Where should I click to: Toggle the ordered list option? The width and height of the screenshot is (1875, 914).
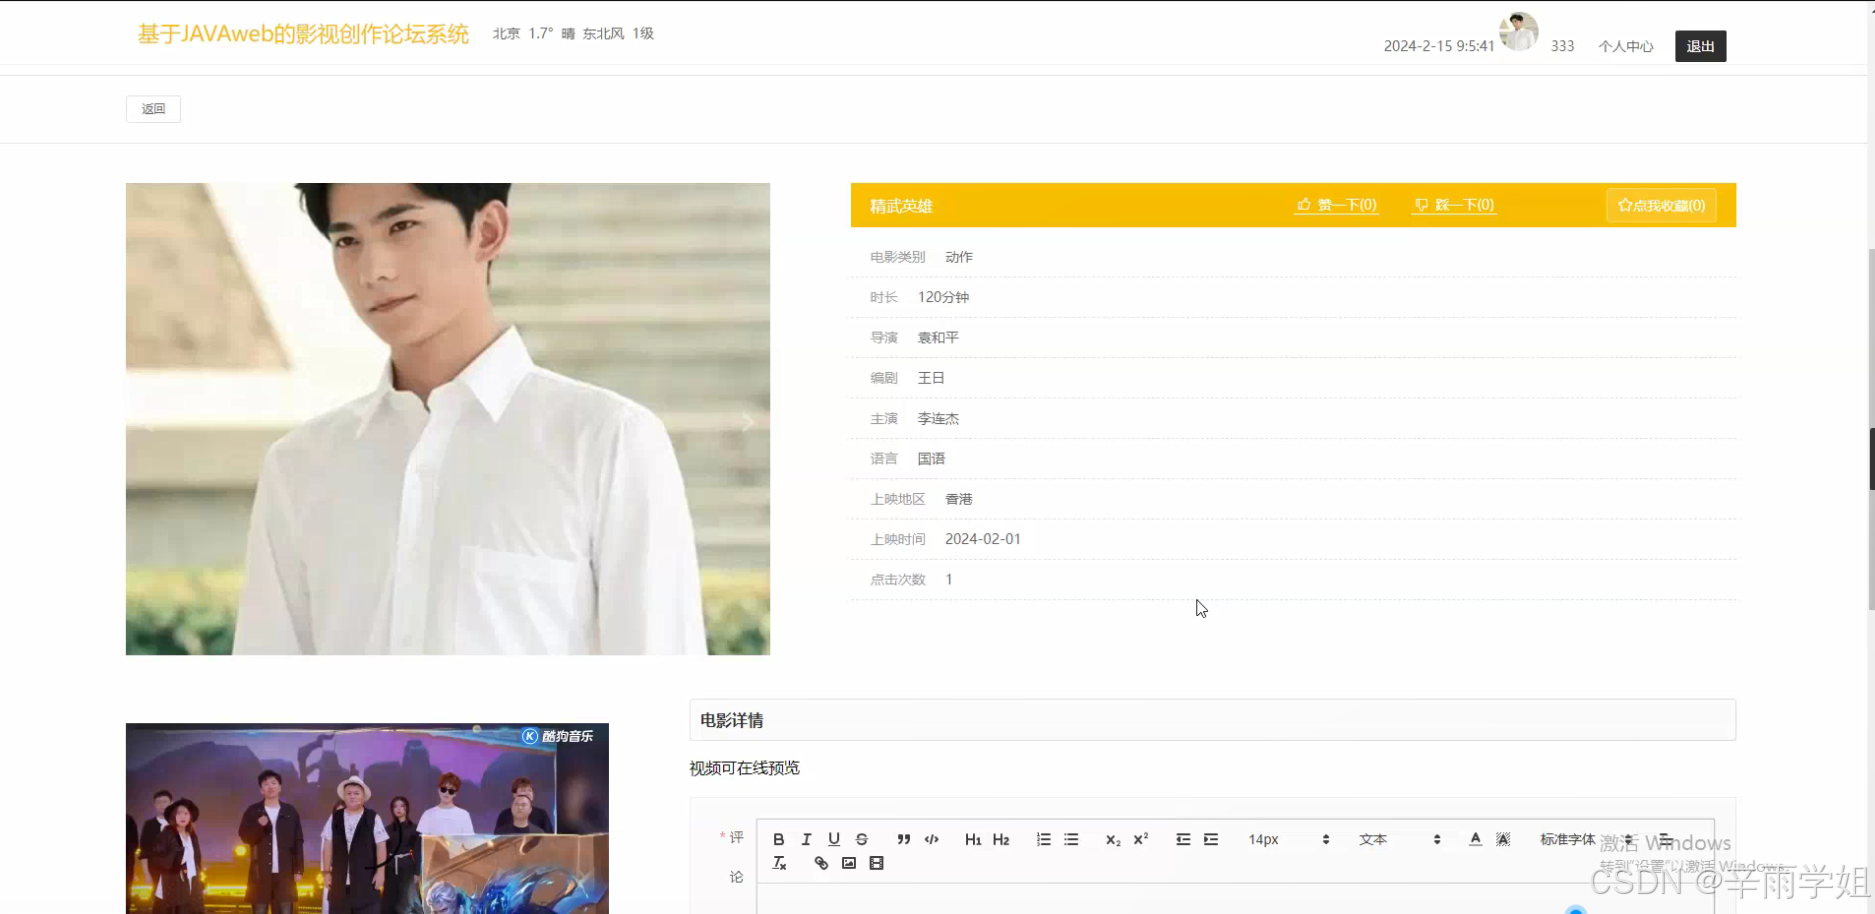[1043, 839]
